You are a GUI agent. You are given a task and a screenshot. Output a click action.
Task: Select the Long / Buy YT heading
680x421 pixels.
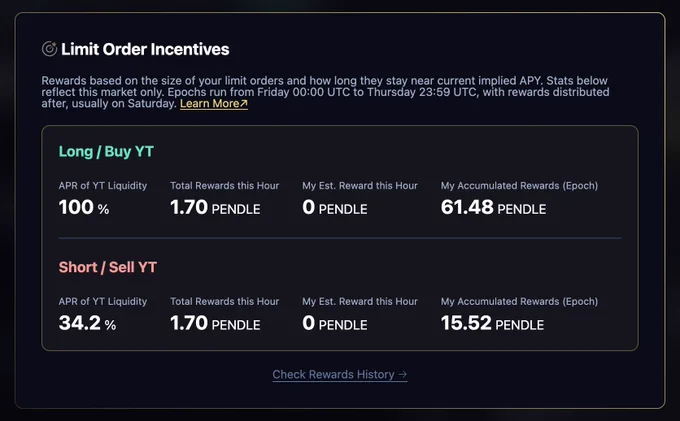[106, 151]
